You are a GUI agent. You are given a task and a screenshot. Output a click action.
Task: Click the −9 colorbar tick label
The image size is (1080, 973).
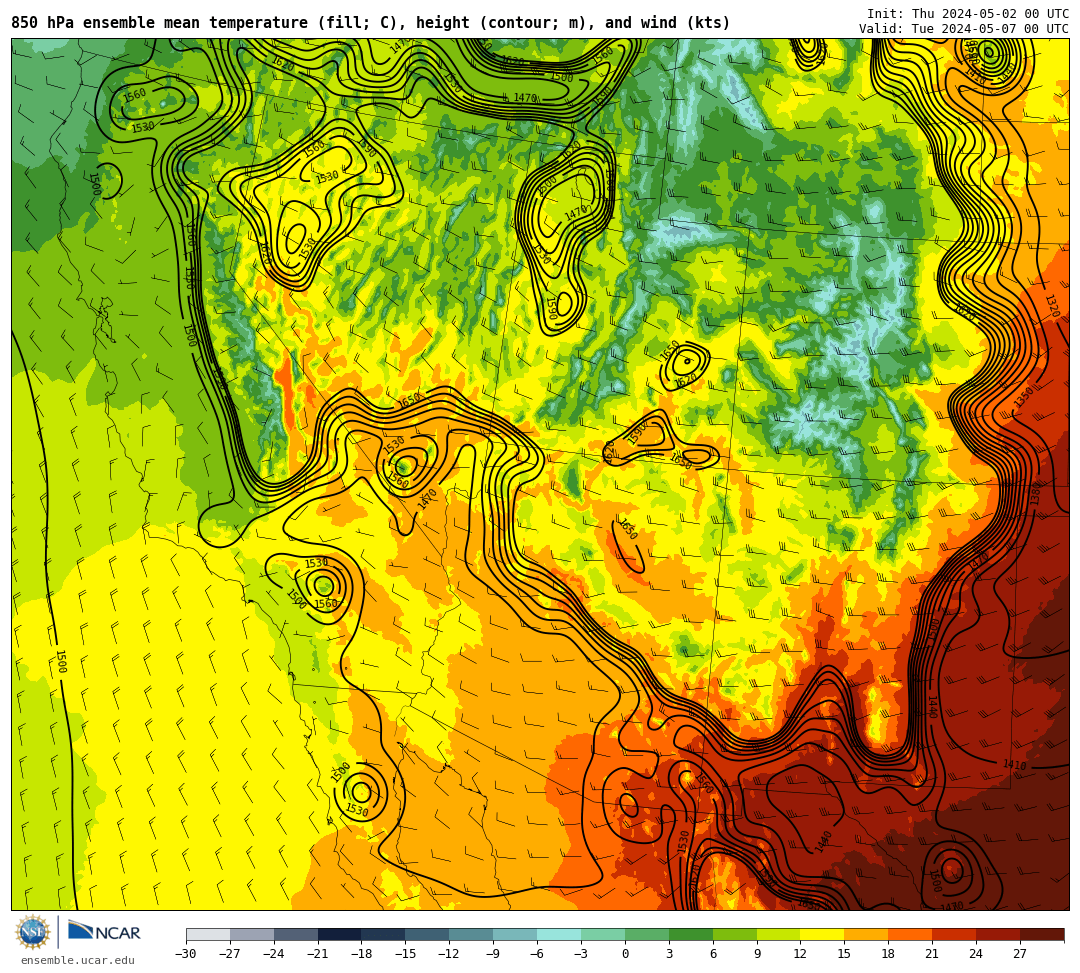(x=493, y=954)
